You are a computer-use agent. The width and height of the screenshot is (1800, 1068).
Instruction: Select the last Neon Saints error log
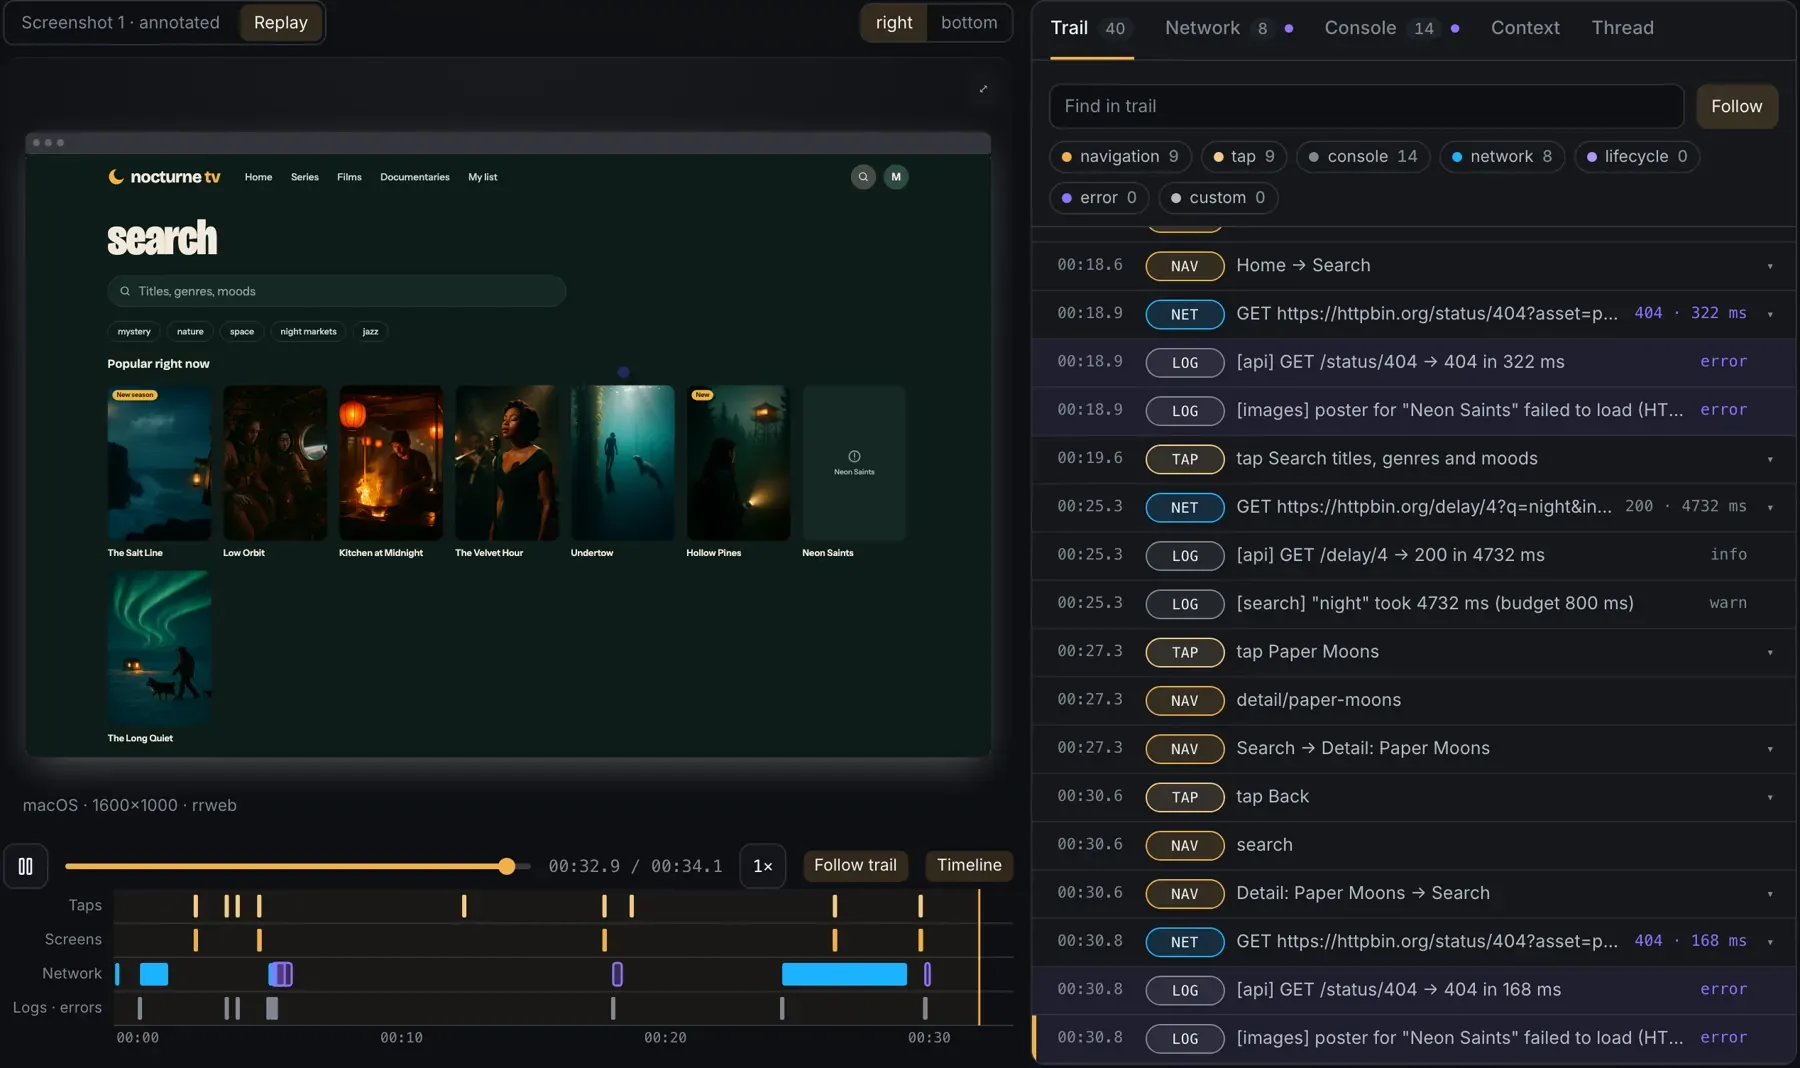point(1414,1038)
